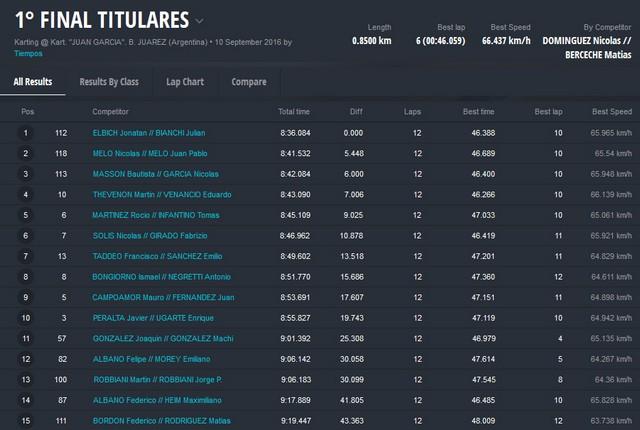The height and width of the screenshot is (430, 640).
Task: Click the position 15 badge
Action: 26,421
